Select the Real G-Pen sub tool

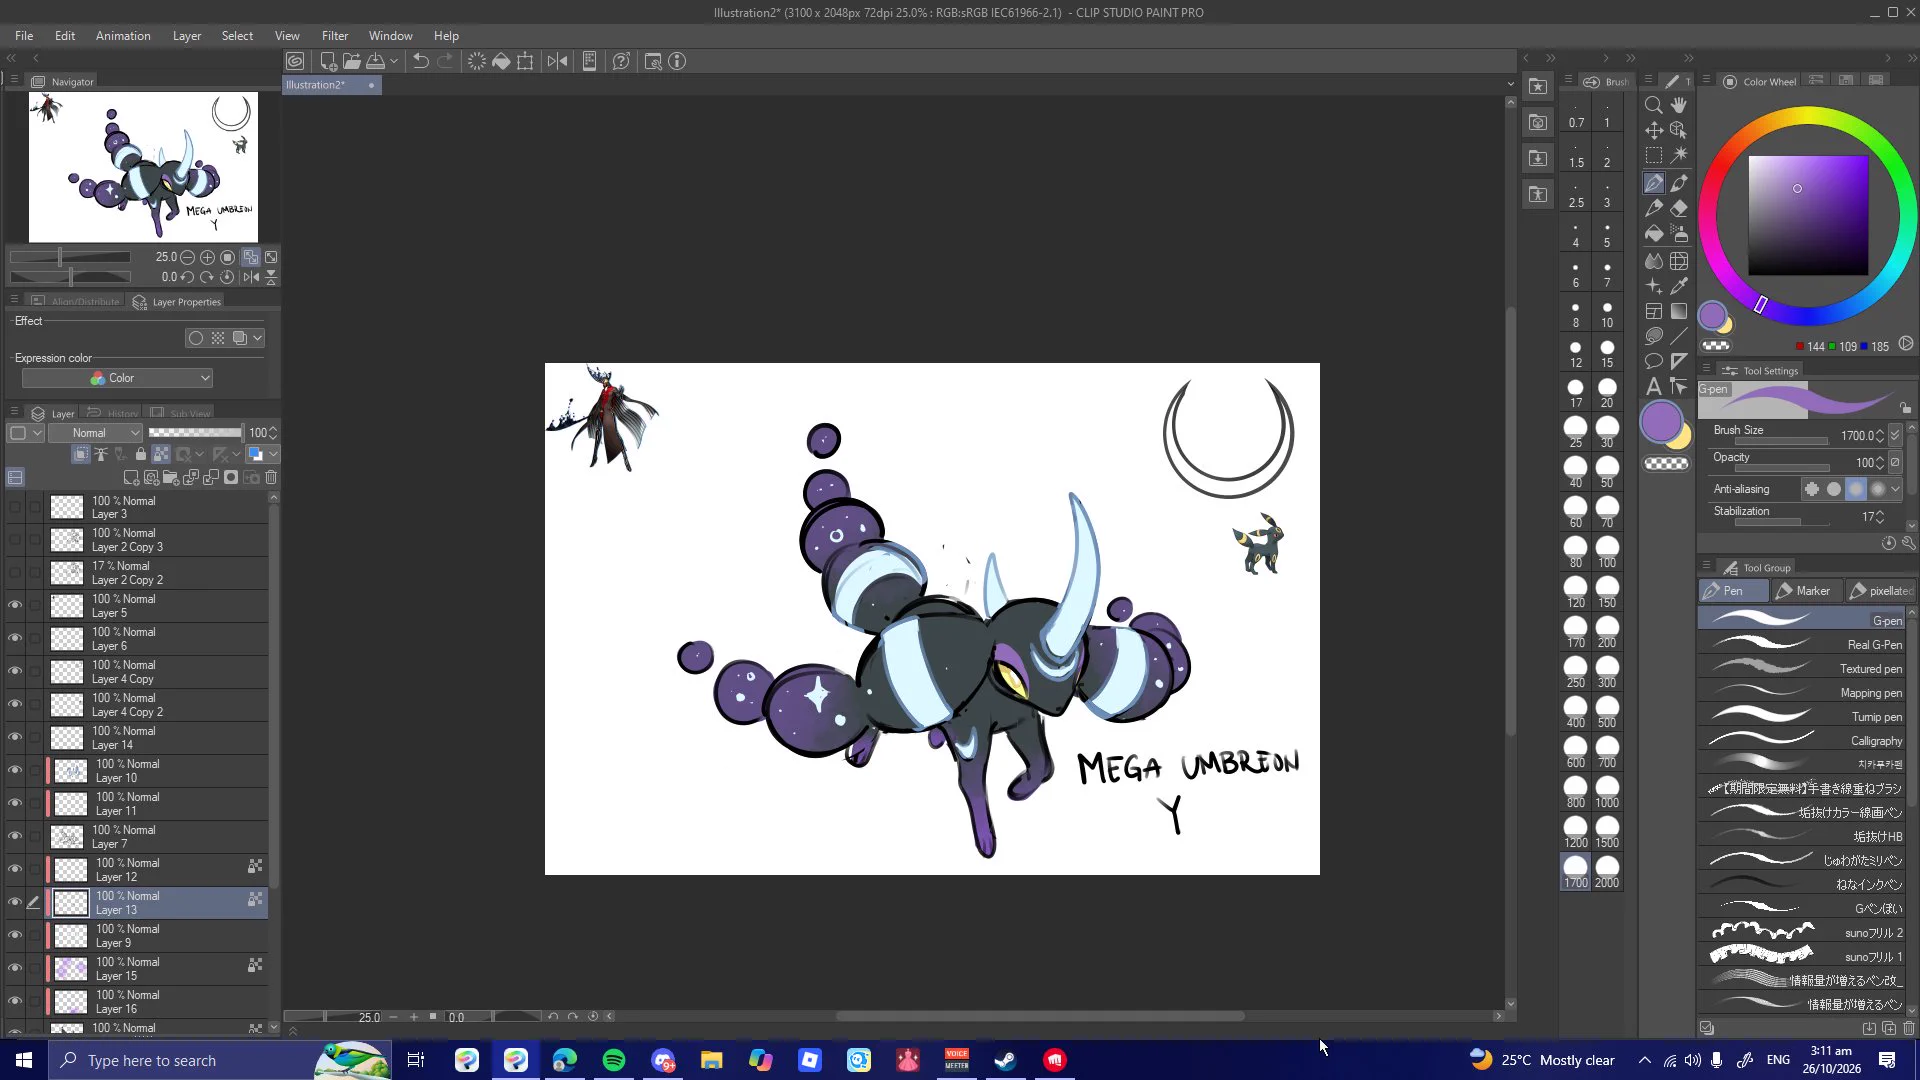(1801, 645)
